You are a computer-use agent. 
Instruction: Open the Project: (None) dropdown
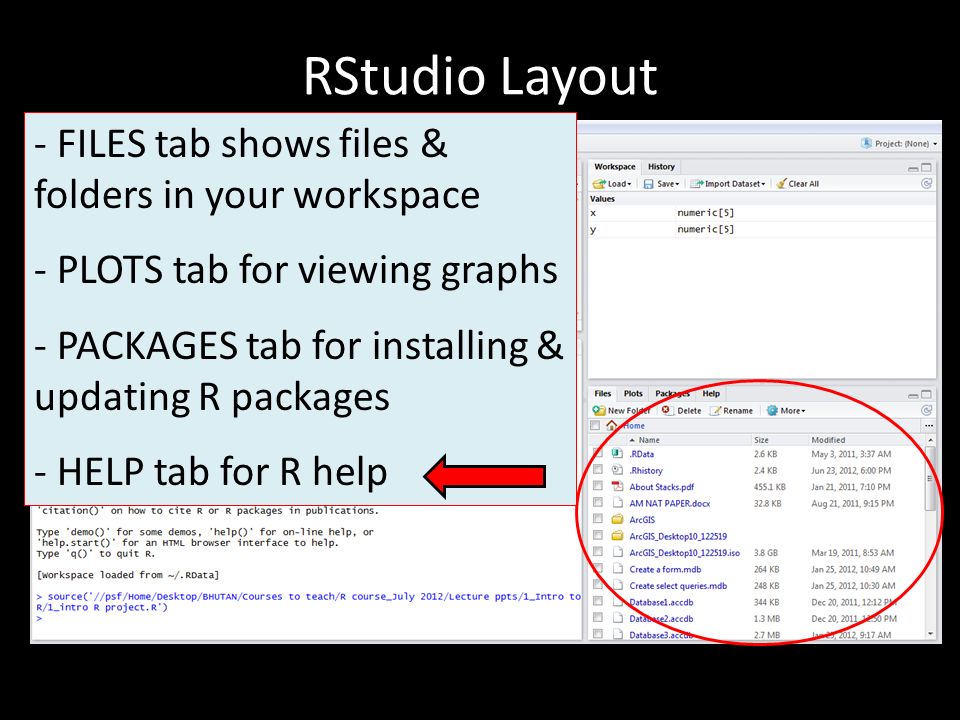pyautogui.click(x=899, y=144)
